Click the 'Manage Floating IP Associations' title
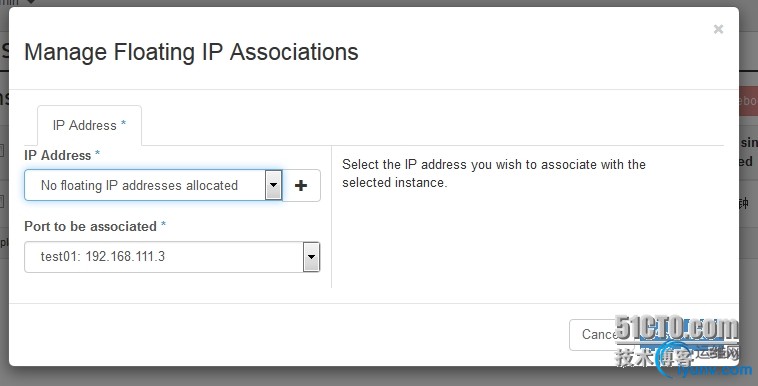This screenshot has height=386, width=758. [x=191, y=52]
